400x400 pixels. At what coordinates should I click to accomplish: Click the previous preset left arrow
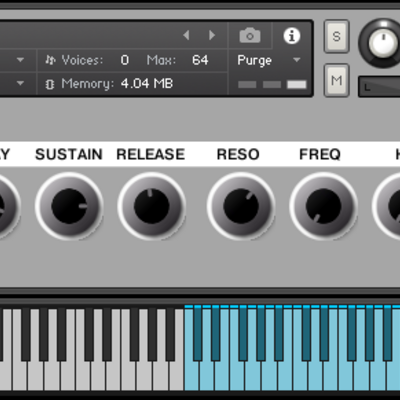pyautogui.click(x=187, y=35)
